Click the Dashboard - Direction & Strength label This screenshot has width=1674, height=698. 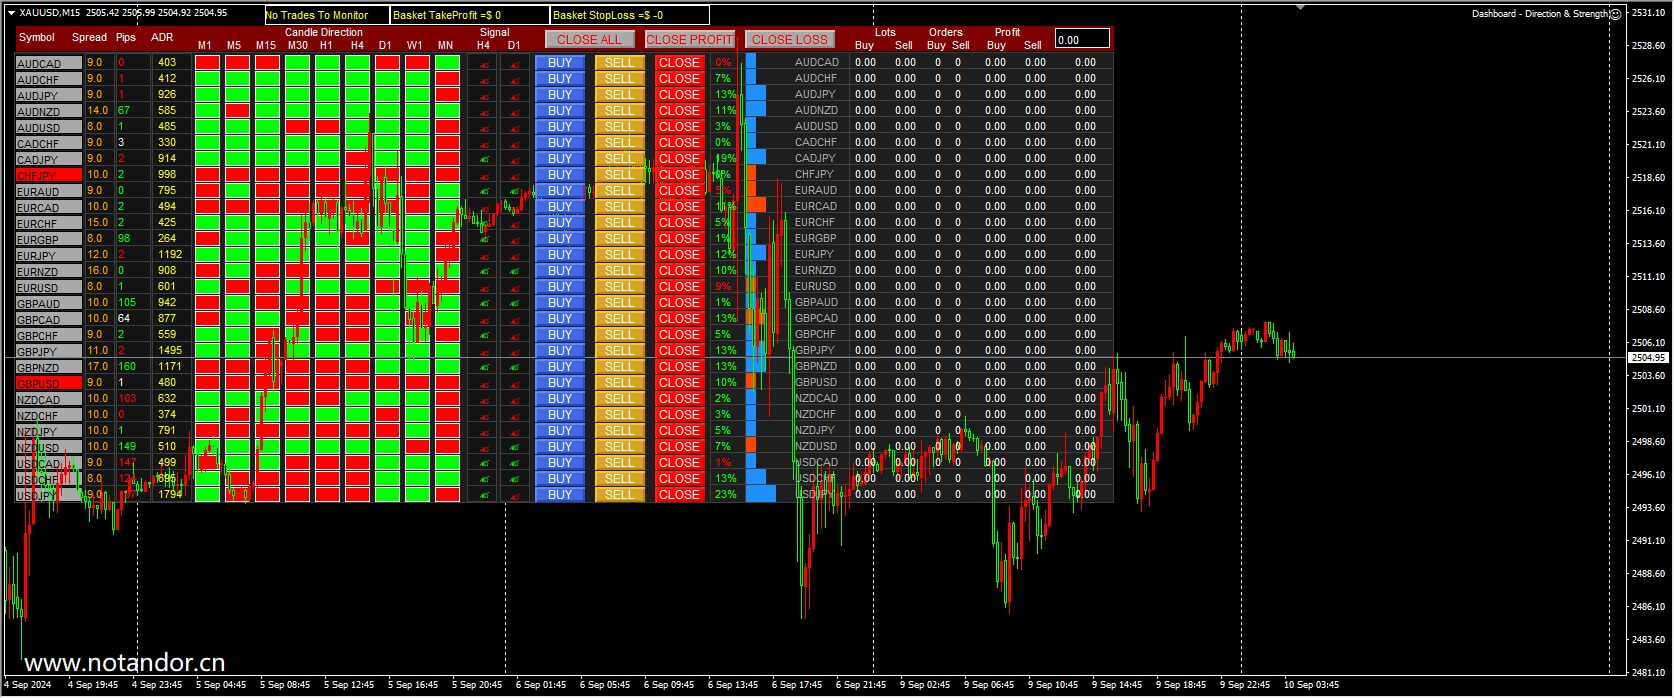pos(1539,14)
